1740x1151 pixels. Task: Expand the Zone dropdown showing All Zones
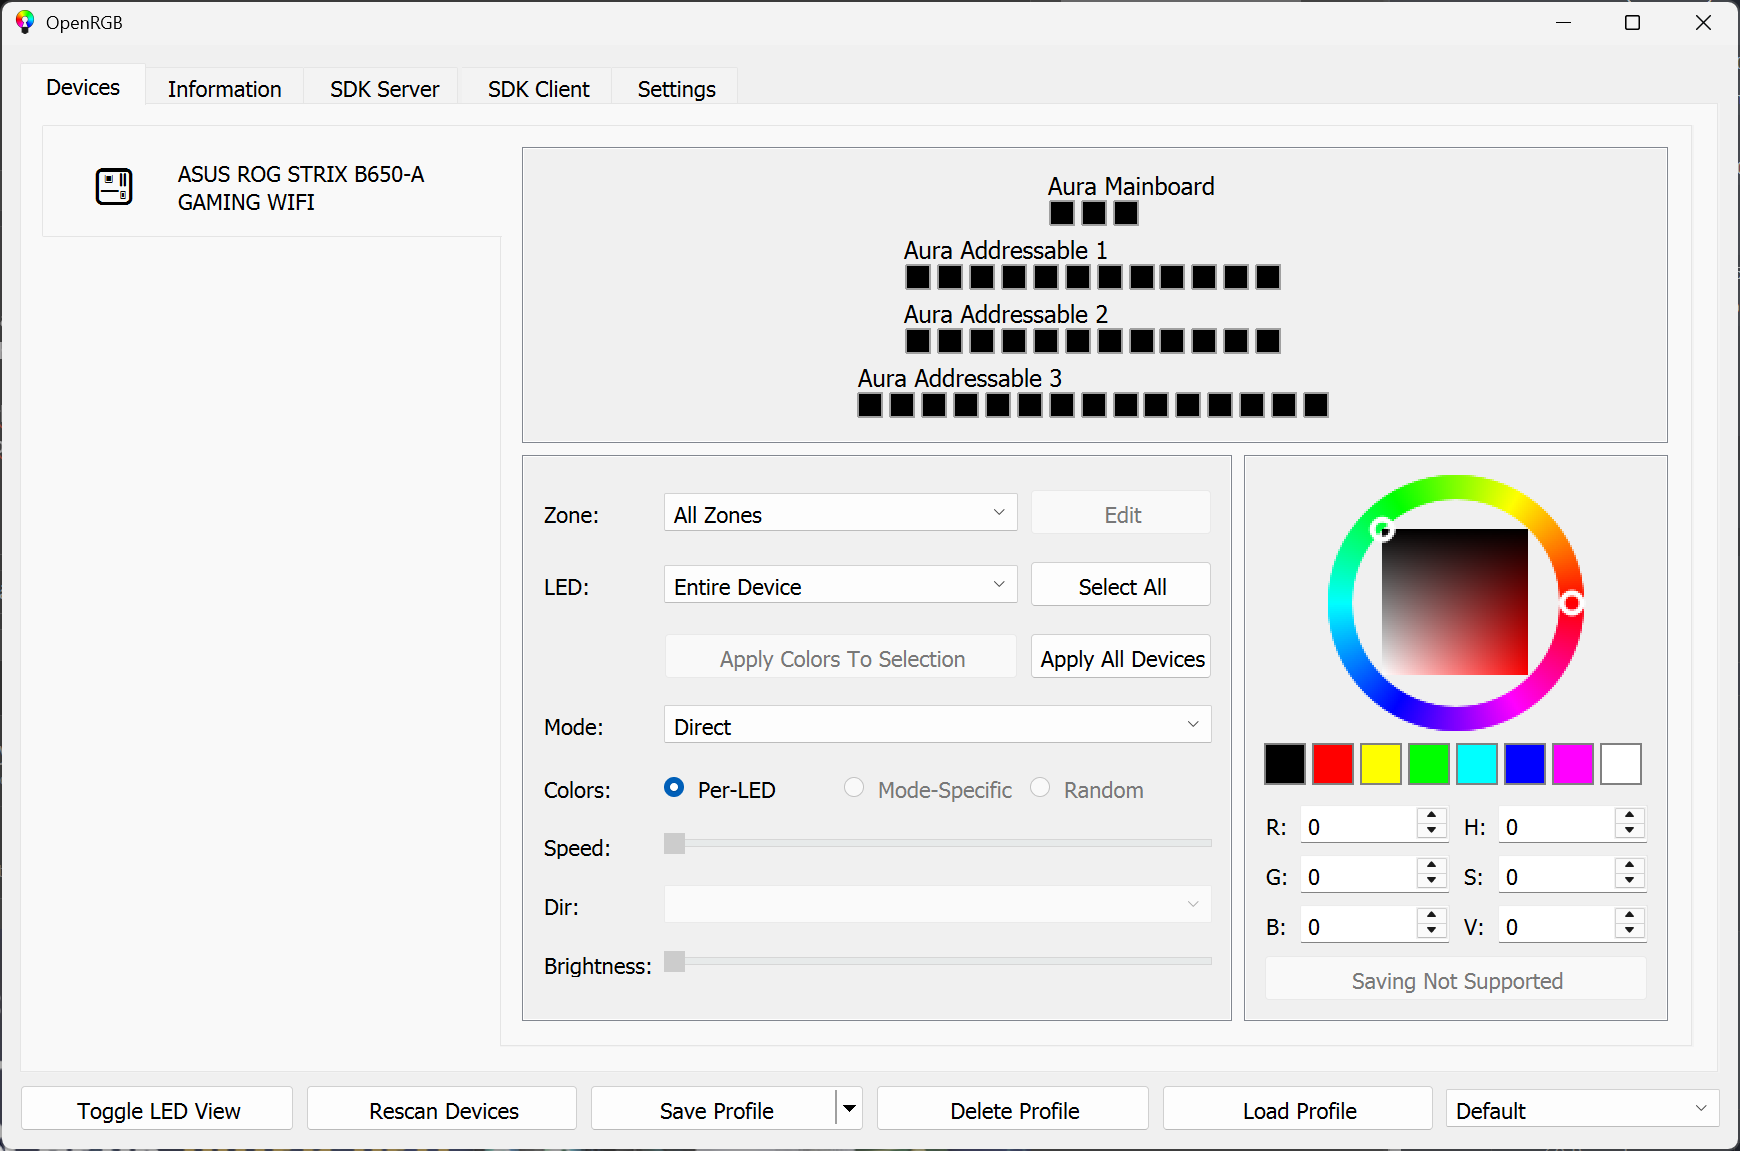pos(840,513)
